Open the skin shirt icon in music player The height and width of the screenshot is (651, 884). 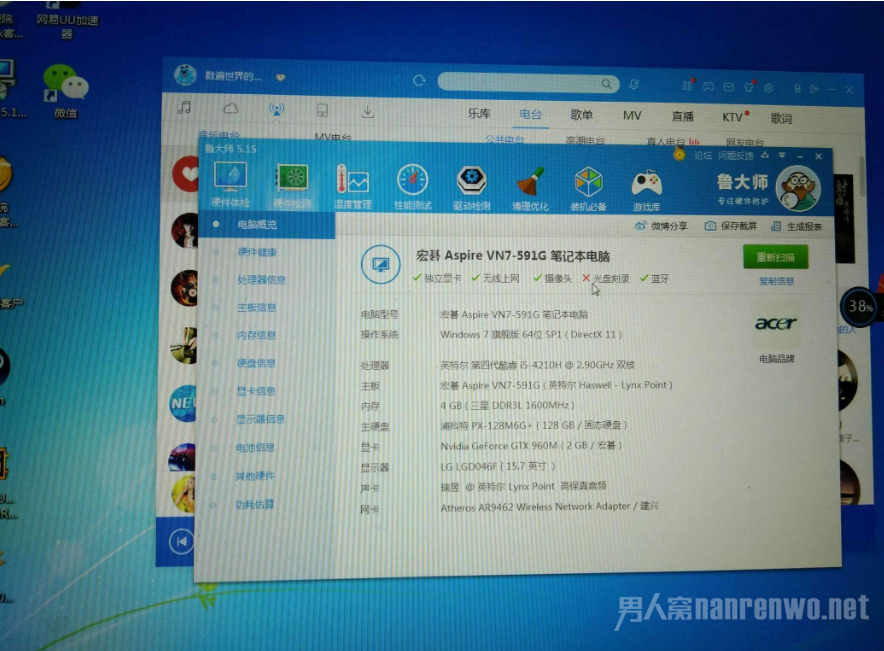(x=749, y=87)
